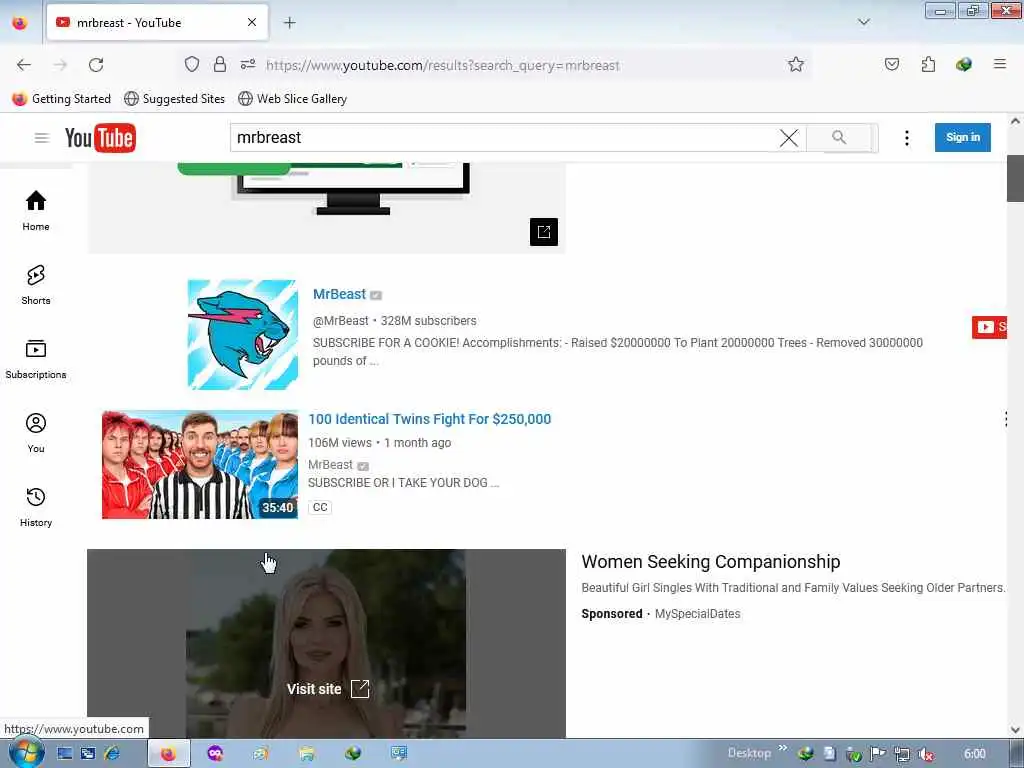Click the YouTube logo

point(100,138)
